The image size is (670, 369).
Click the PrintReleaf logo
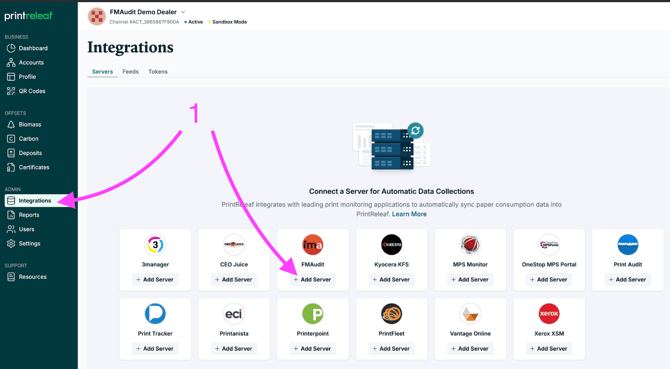click(28, 16)
